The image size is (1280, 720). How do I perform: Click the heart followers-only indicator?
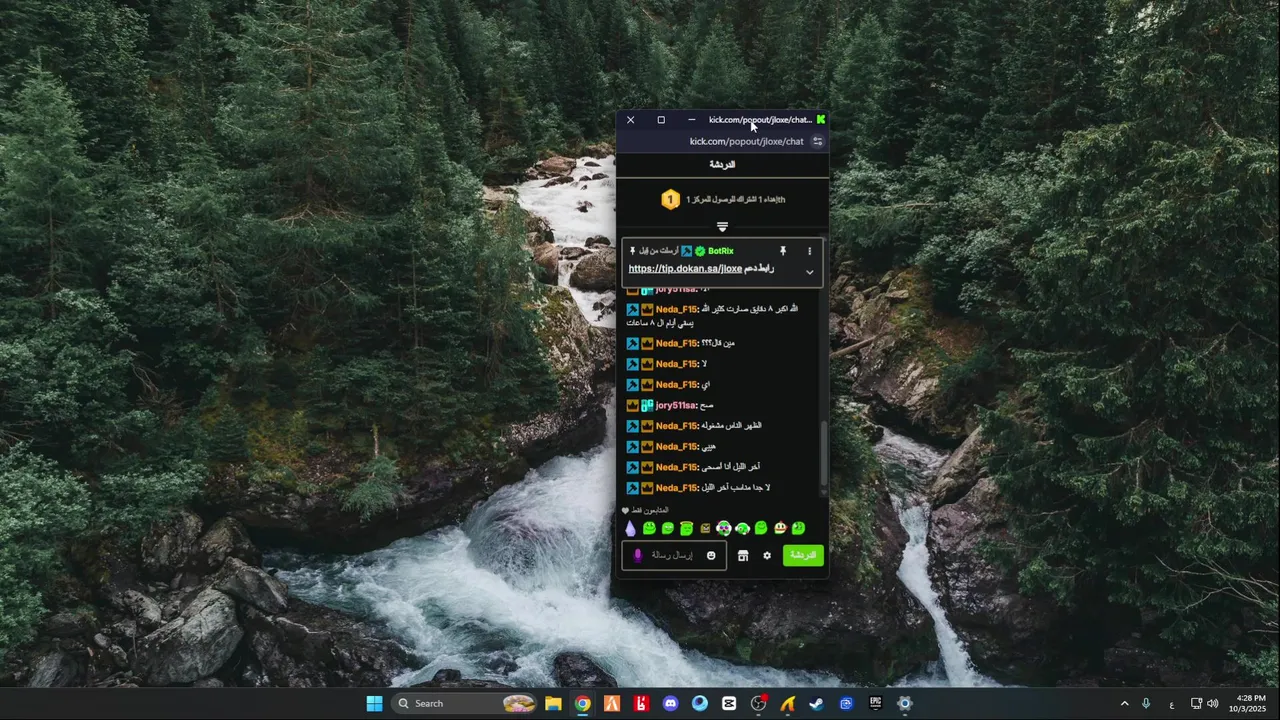pyautogui.click(x=626, y=511)
